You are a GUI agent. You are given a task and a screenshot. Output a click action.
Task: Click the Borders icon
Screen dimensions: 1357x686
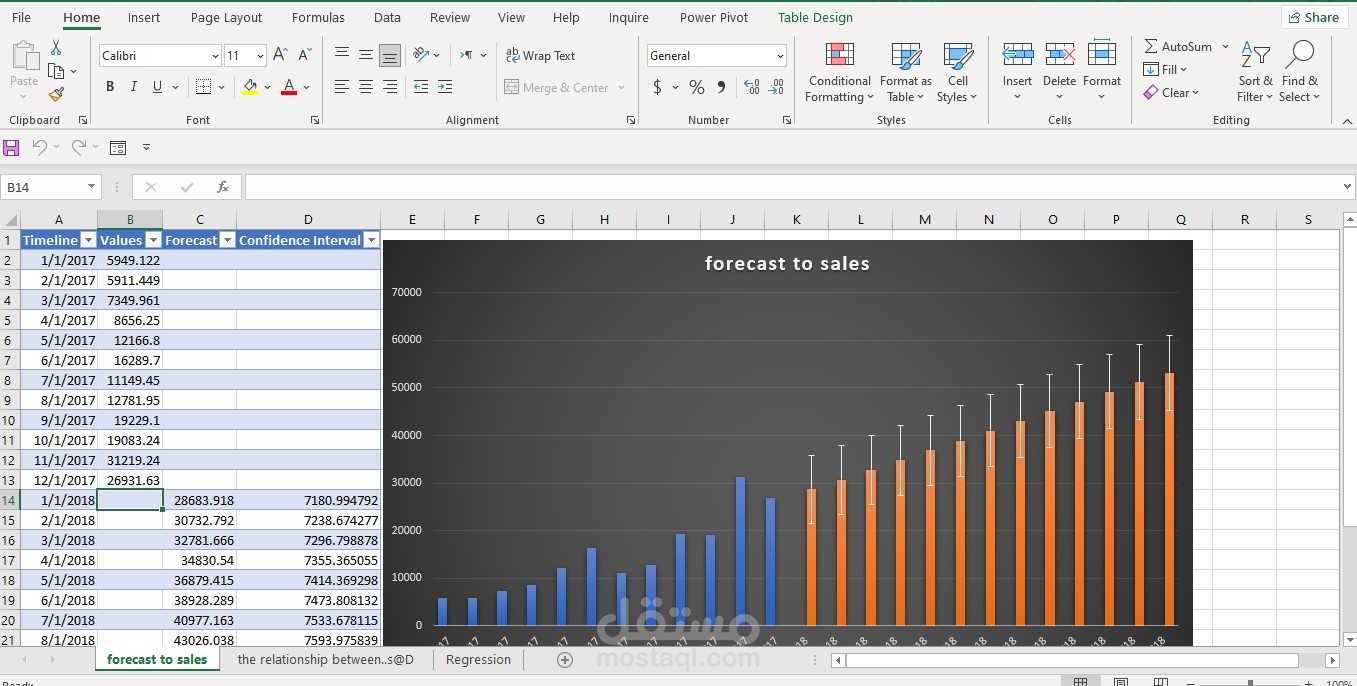[x=203, y=87]
